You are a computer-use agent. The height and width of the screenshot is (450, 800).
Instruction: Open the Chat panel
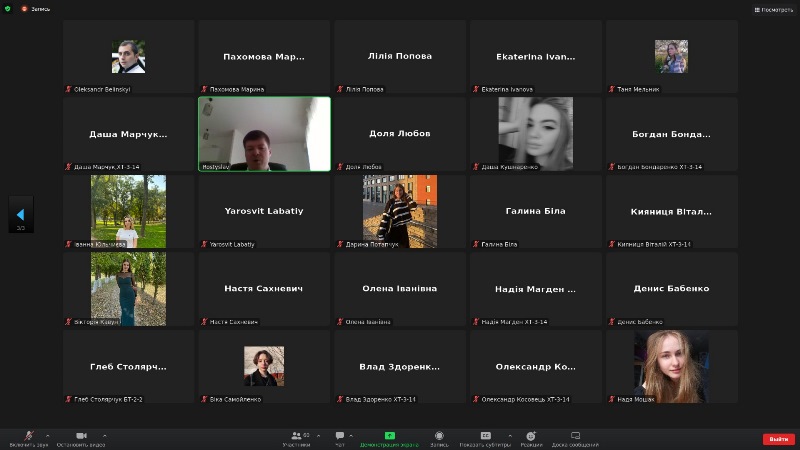340,436
